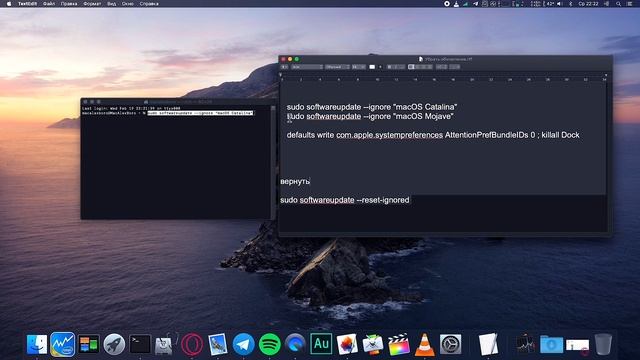Open Final Cut Pro in Dock
This screenshot has width=640, height=360.
pos(399,344)
